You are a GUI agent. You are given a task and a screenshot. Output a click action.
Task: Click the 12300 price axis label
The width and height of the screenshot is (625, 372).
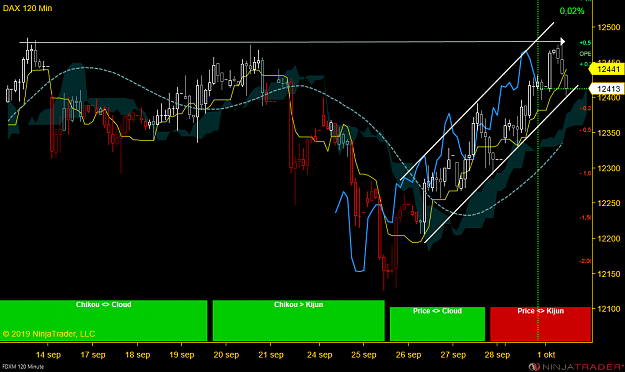(x=609, y=168)
